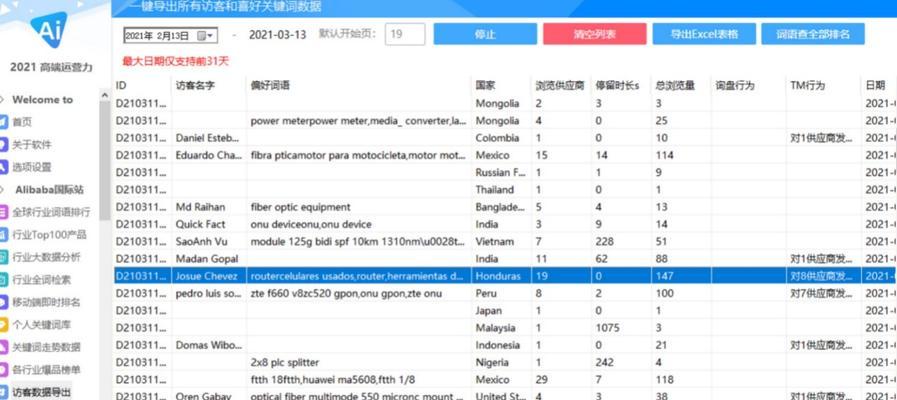This screenshot has height=400, width=897.
Task: Click the visitor name Madan Gopal
Action: click(207, 259)
